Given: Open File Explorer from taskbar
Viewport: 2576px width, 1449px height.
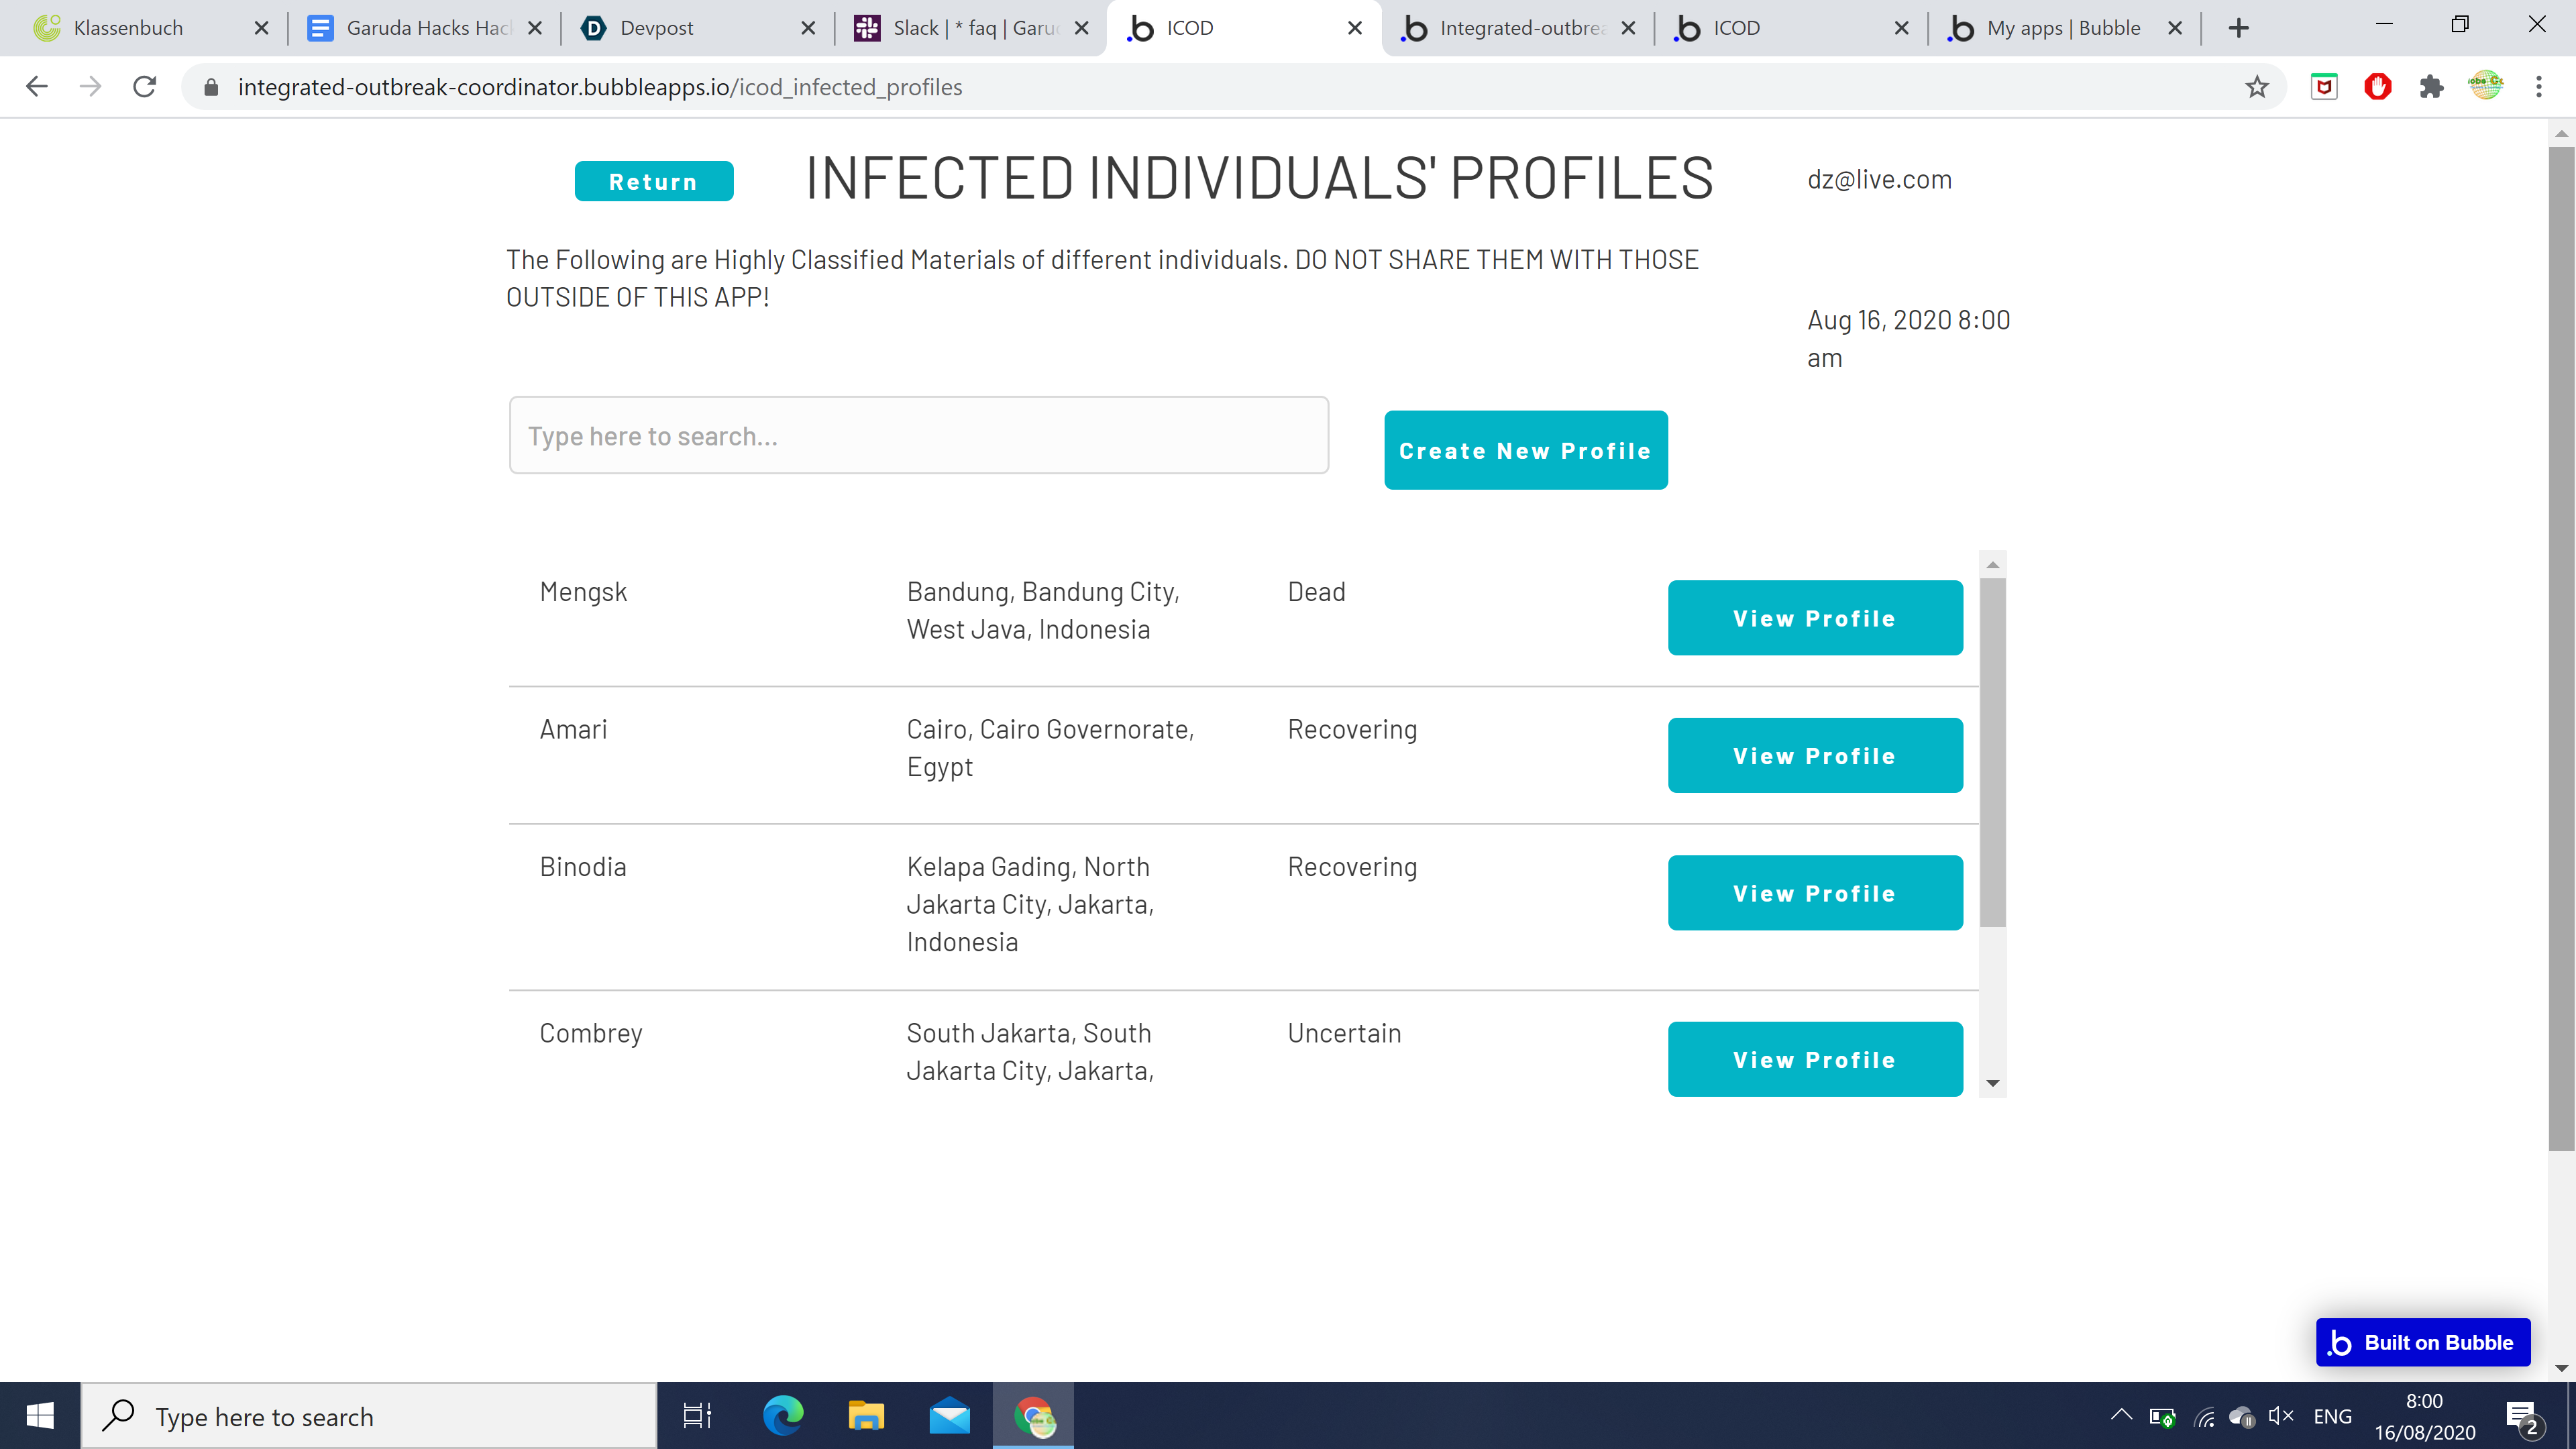Looking at the screenshot, I should point(866,1416).
